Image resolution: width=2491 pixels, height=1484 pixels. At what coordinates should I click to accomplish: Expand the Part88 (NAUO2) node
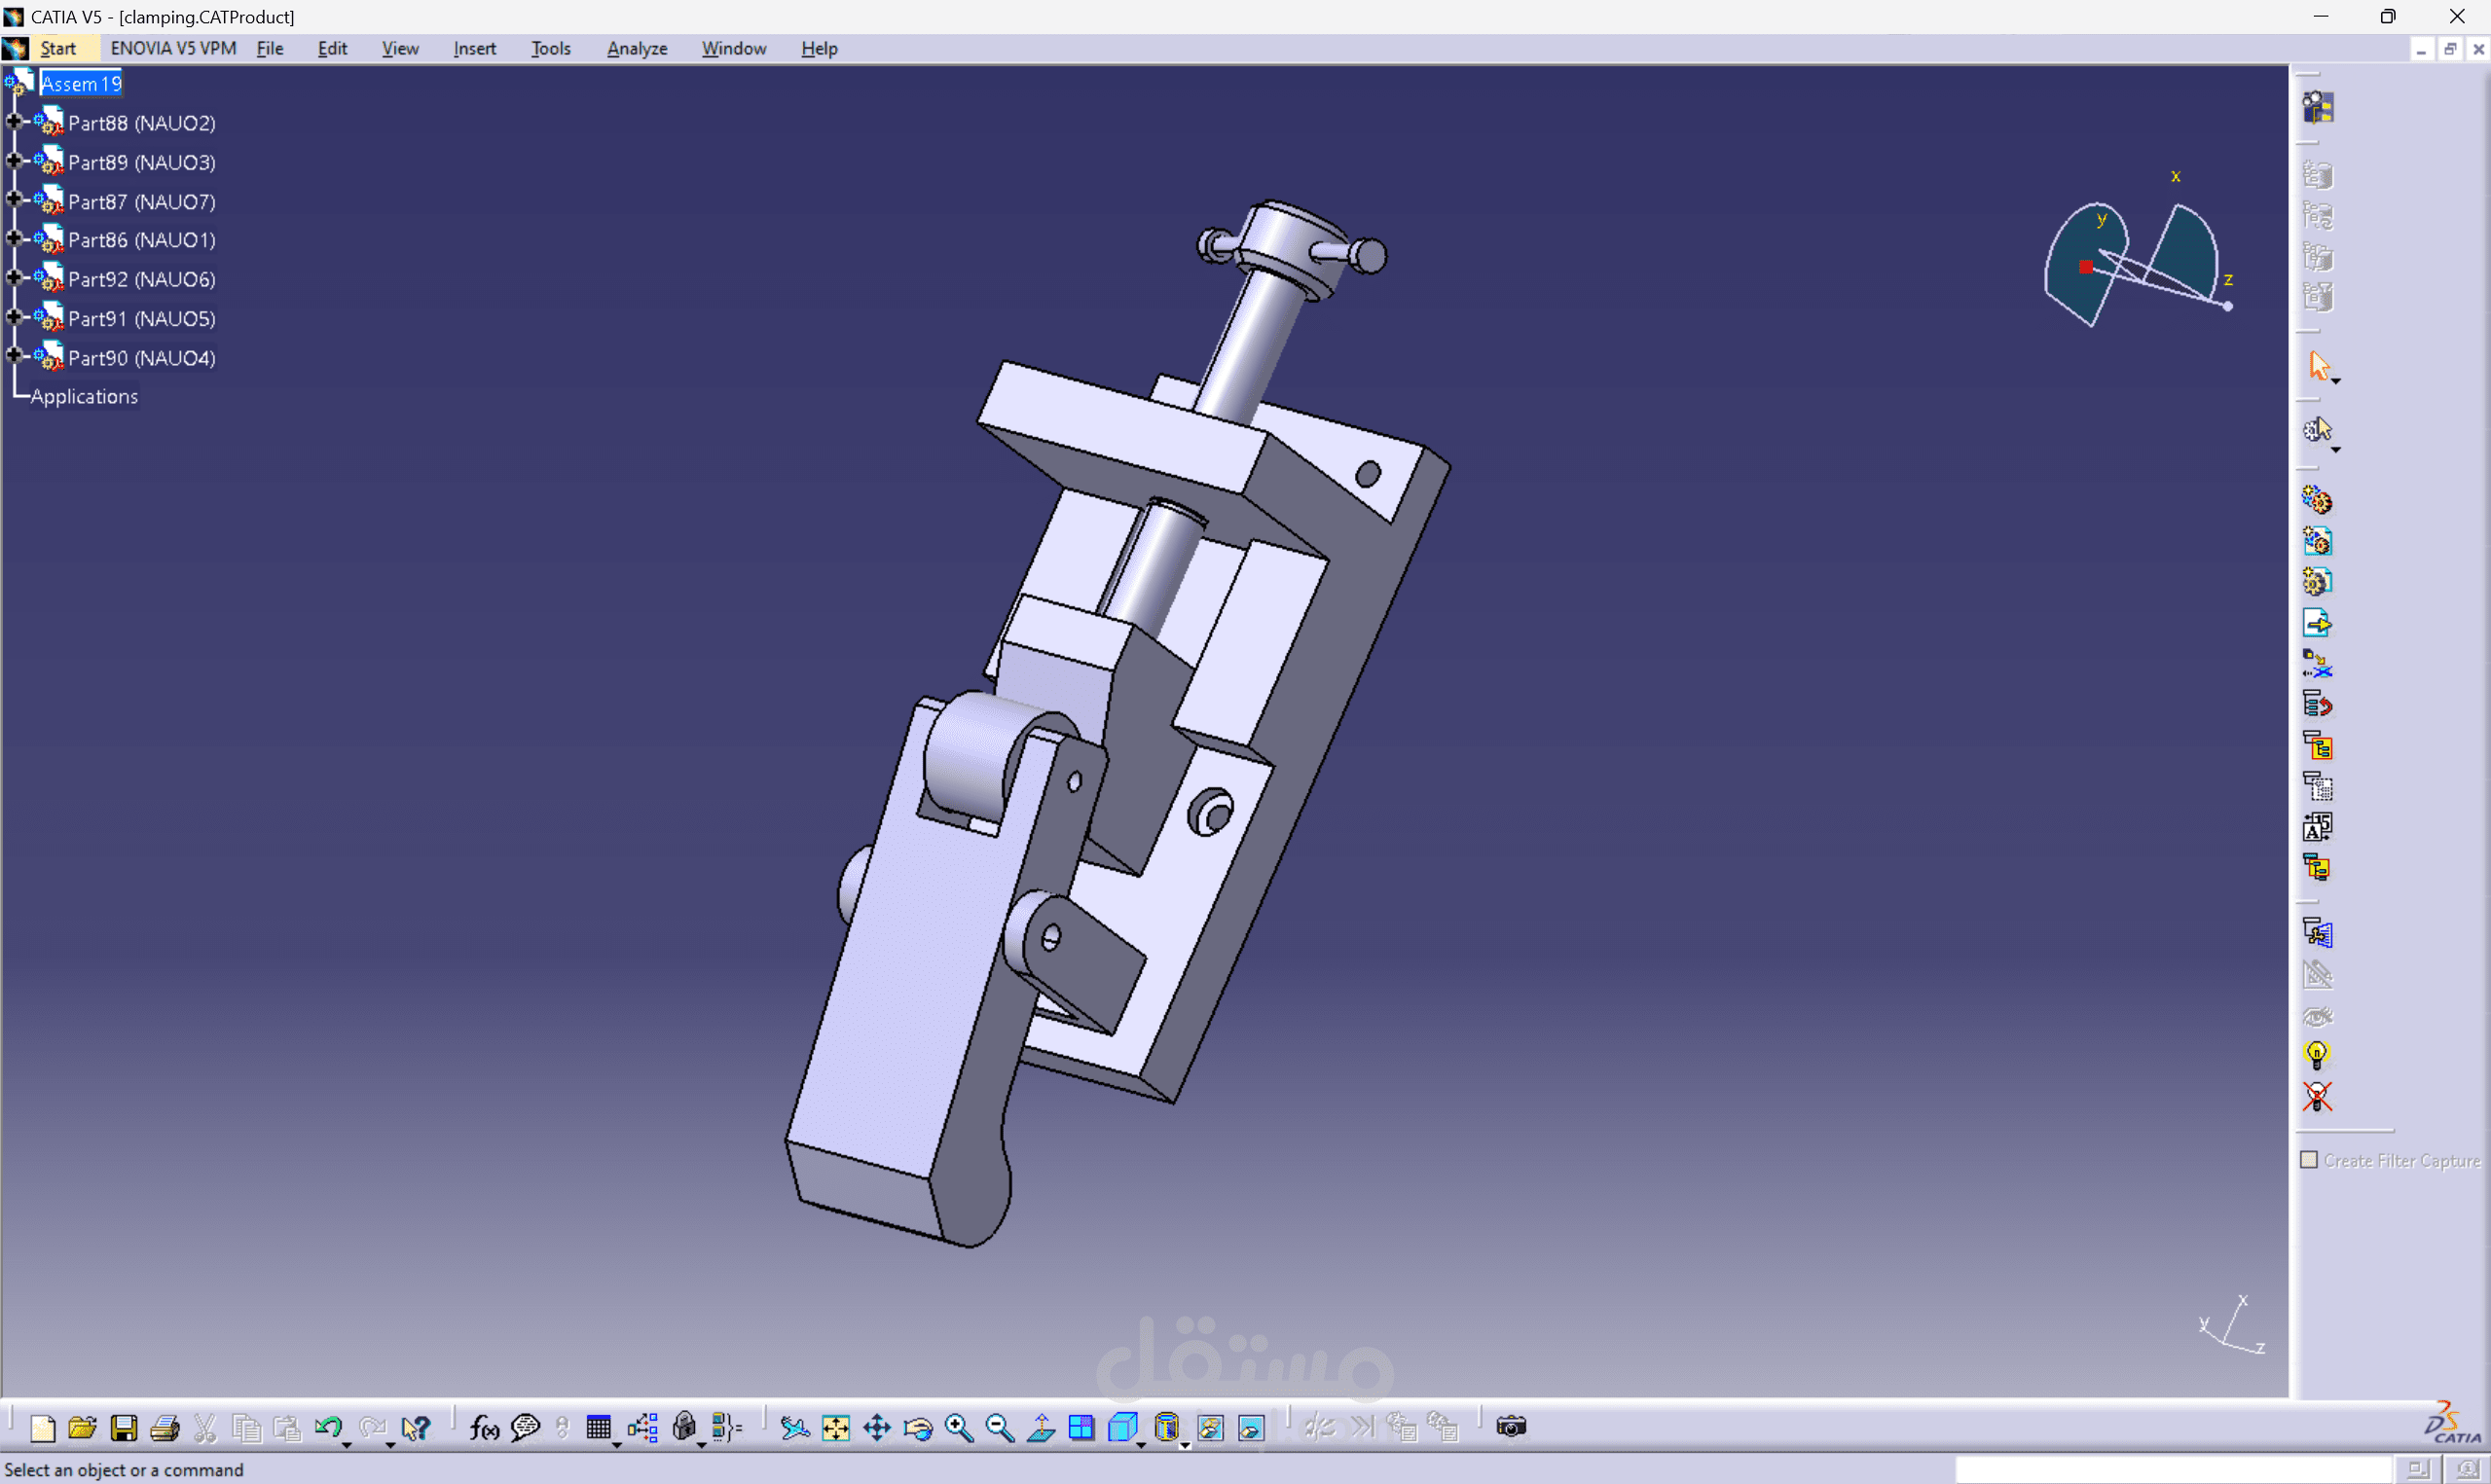tap(14, 122)
